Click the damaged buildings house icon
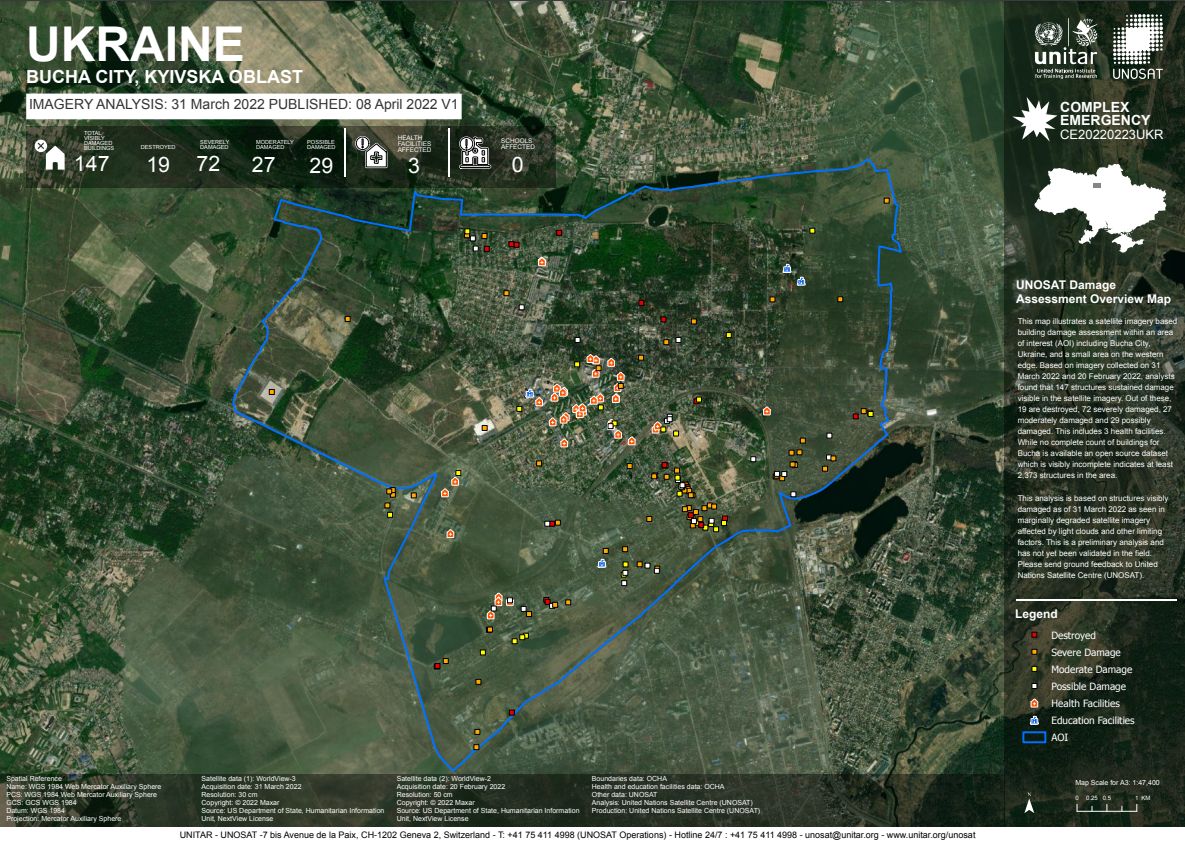 [54, 157]
